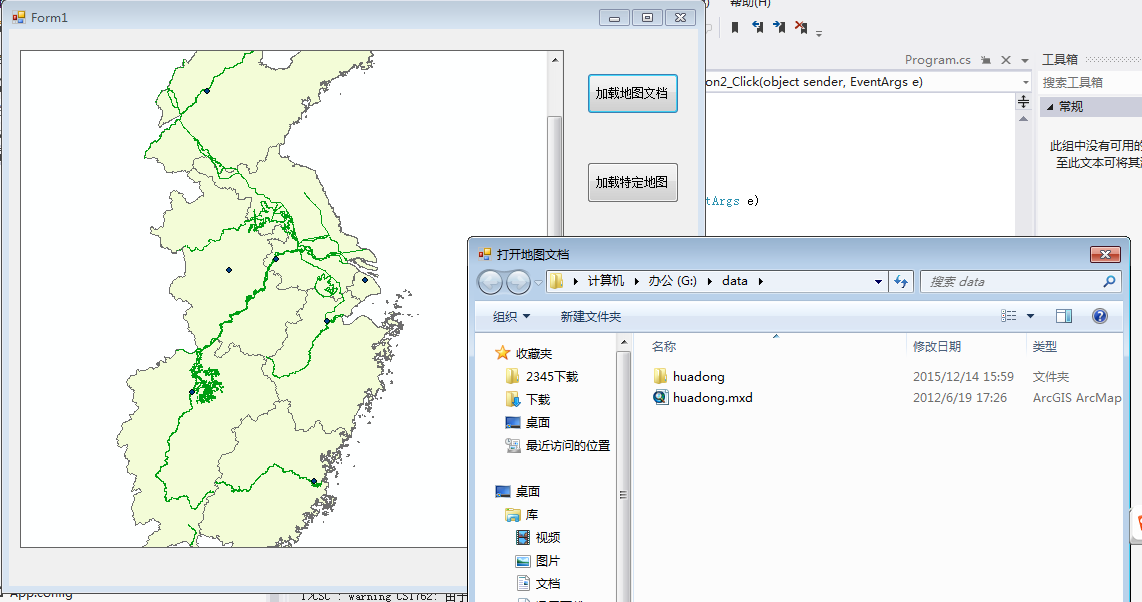Viewport: 1142px width, 602px height.
Task: Click the 搜索 data search field
Action: pyautogui.click(x=1010, y=281)
